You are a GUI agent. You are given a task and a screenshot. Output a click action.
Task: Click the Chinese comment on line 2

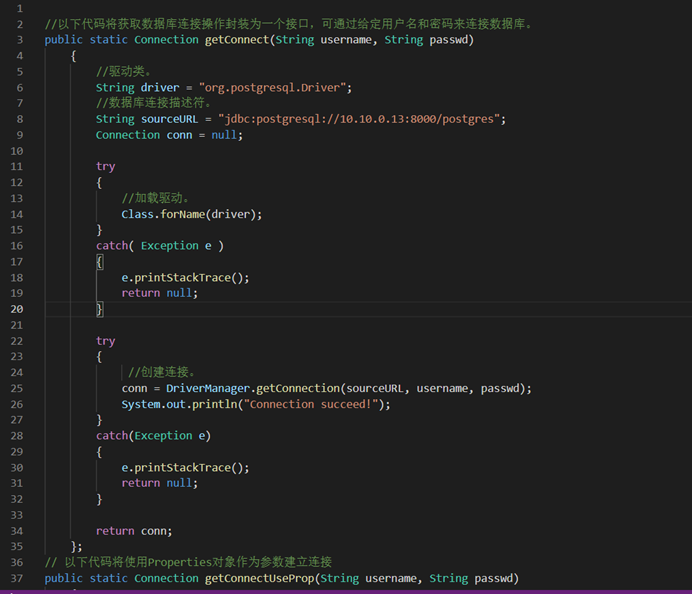click(x=290, y=24)
